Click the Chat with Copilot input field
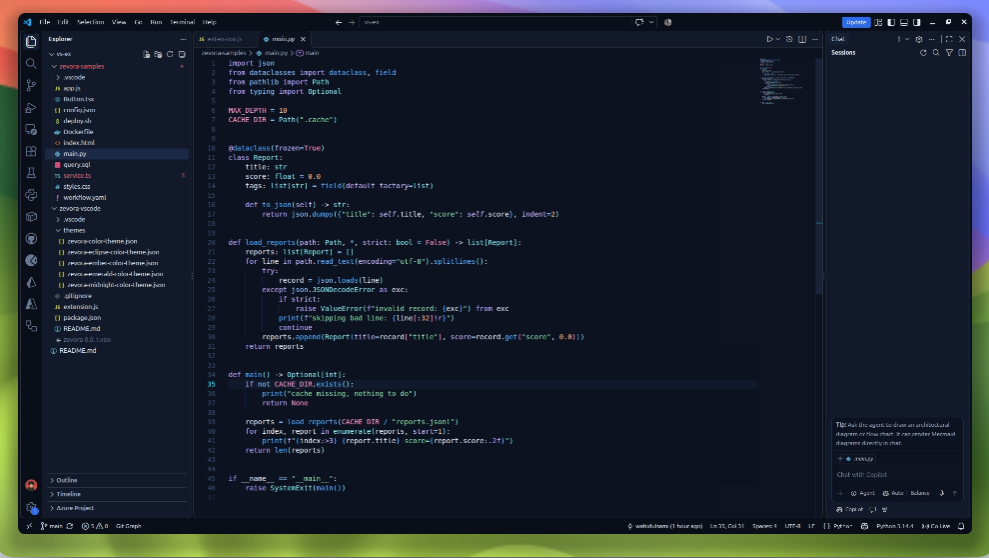Screen dimensions: 989x558 pos(897,475)
